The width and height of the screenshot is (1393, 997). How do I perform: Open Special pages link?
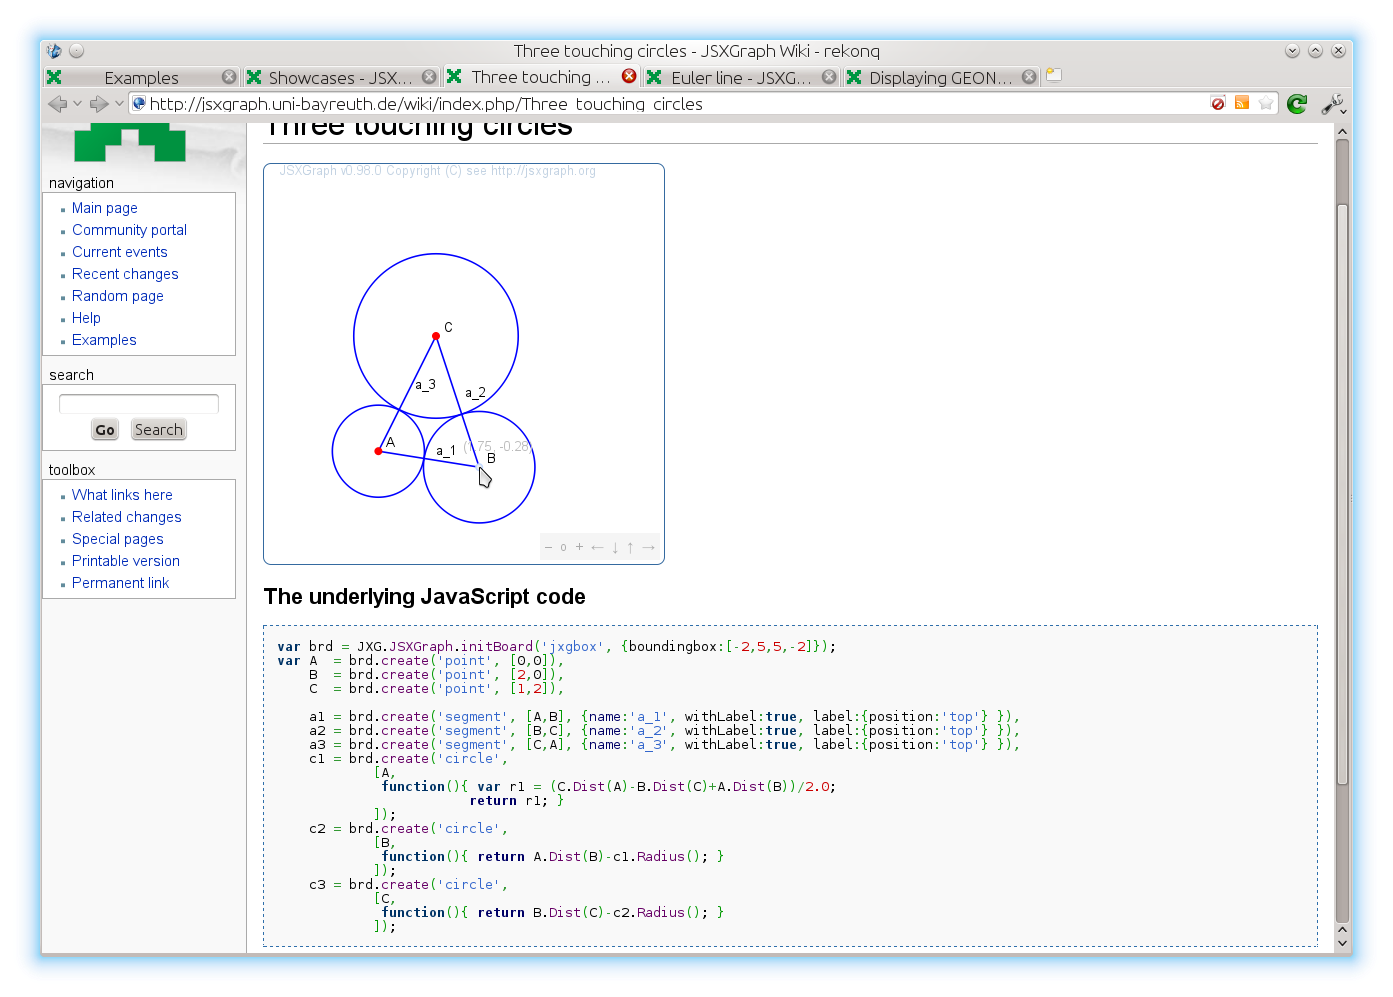click(118, 539)
